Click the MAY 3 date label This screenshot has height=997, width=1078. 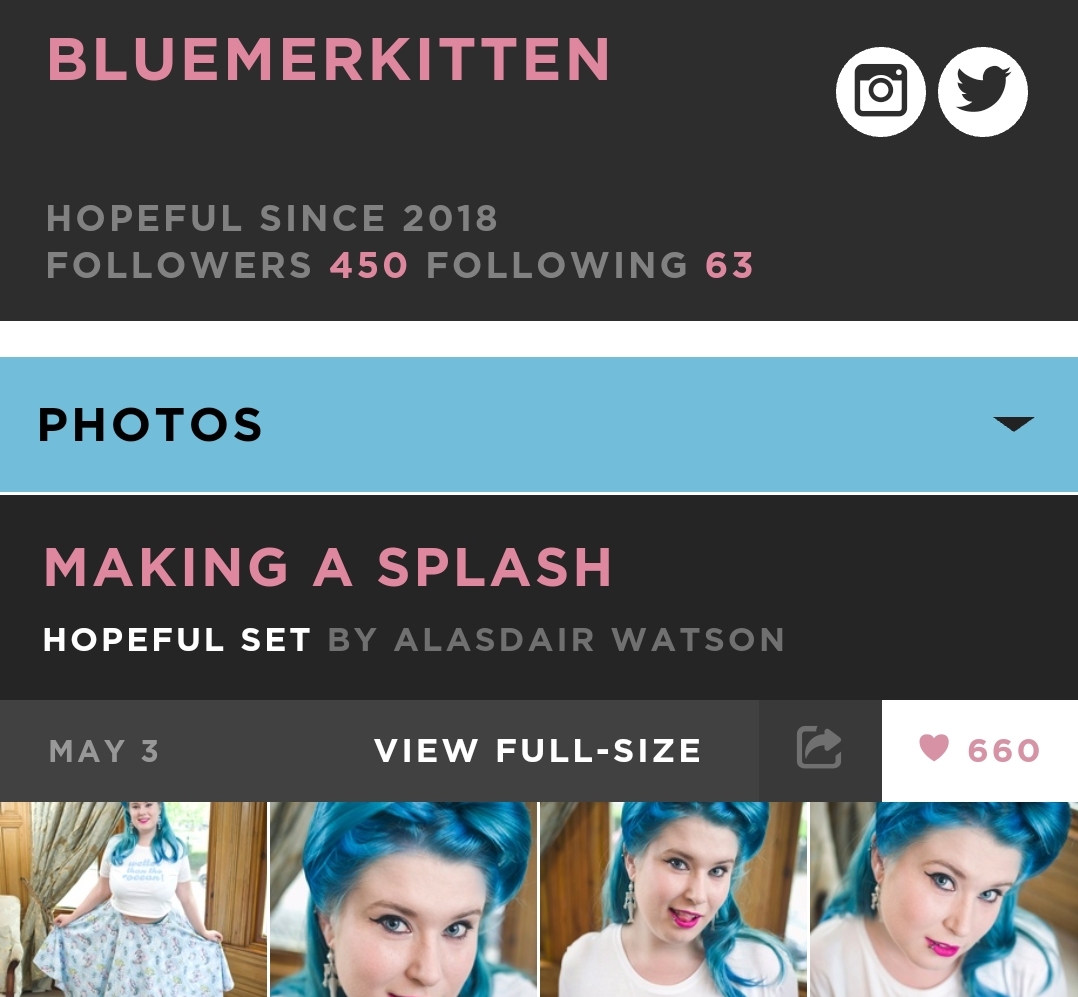pyautogui.click(x=104, y=751)
